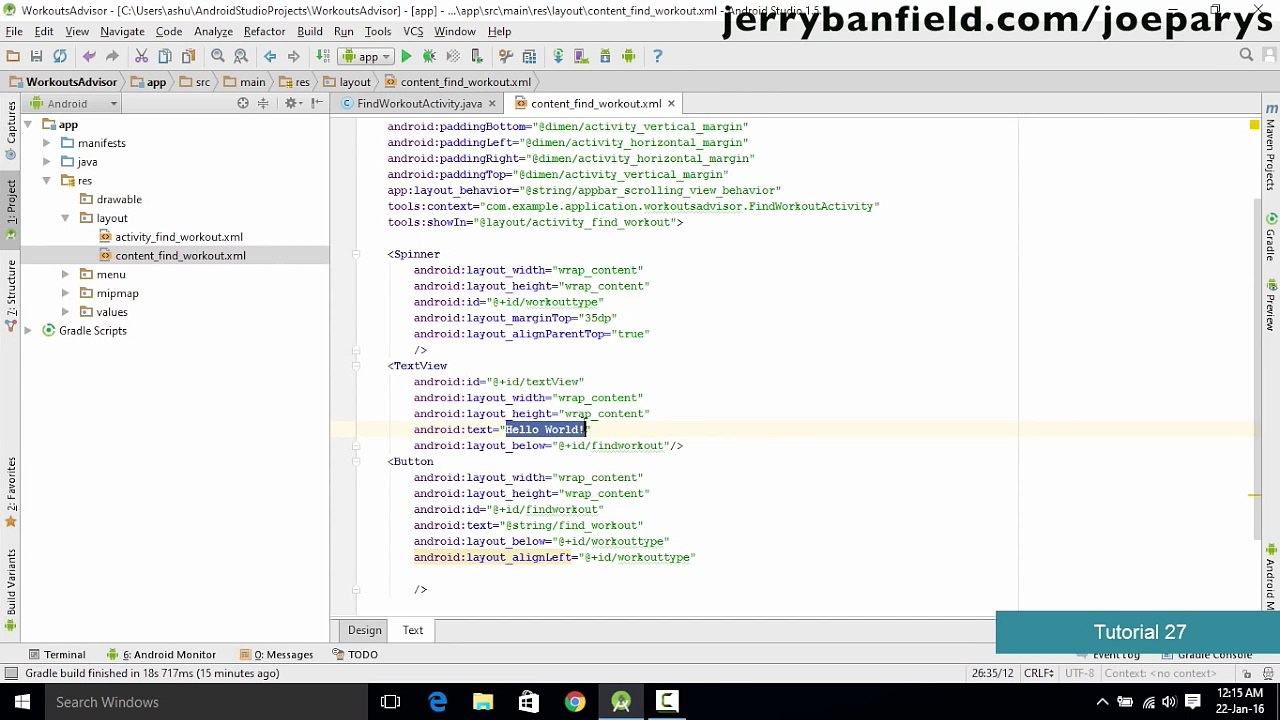Open Chrome from the taskbar
Viewport: 1280px width, 720px height.
[x=574, y=702]
